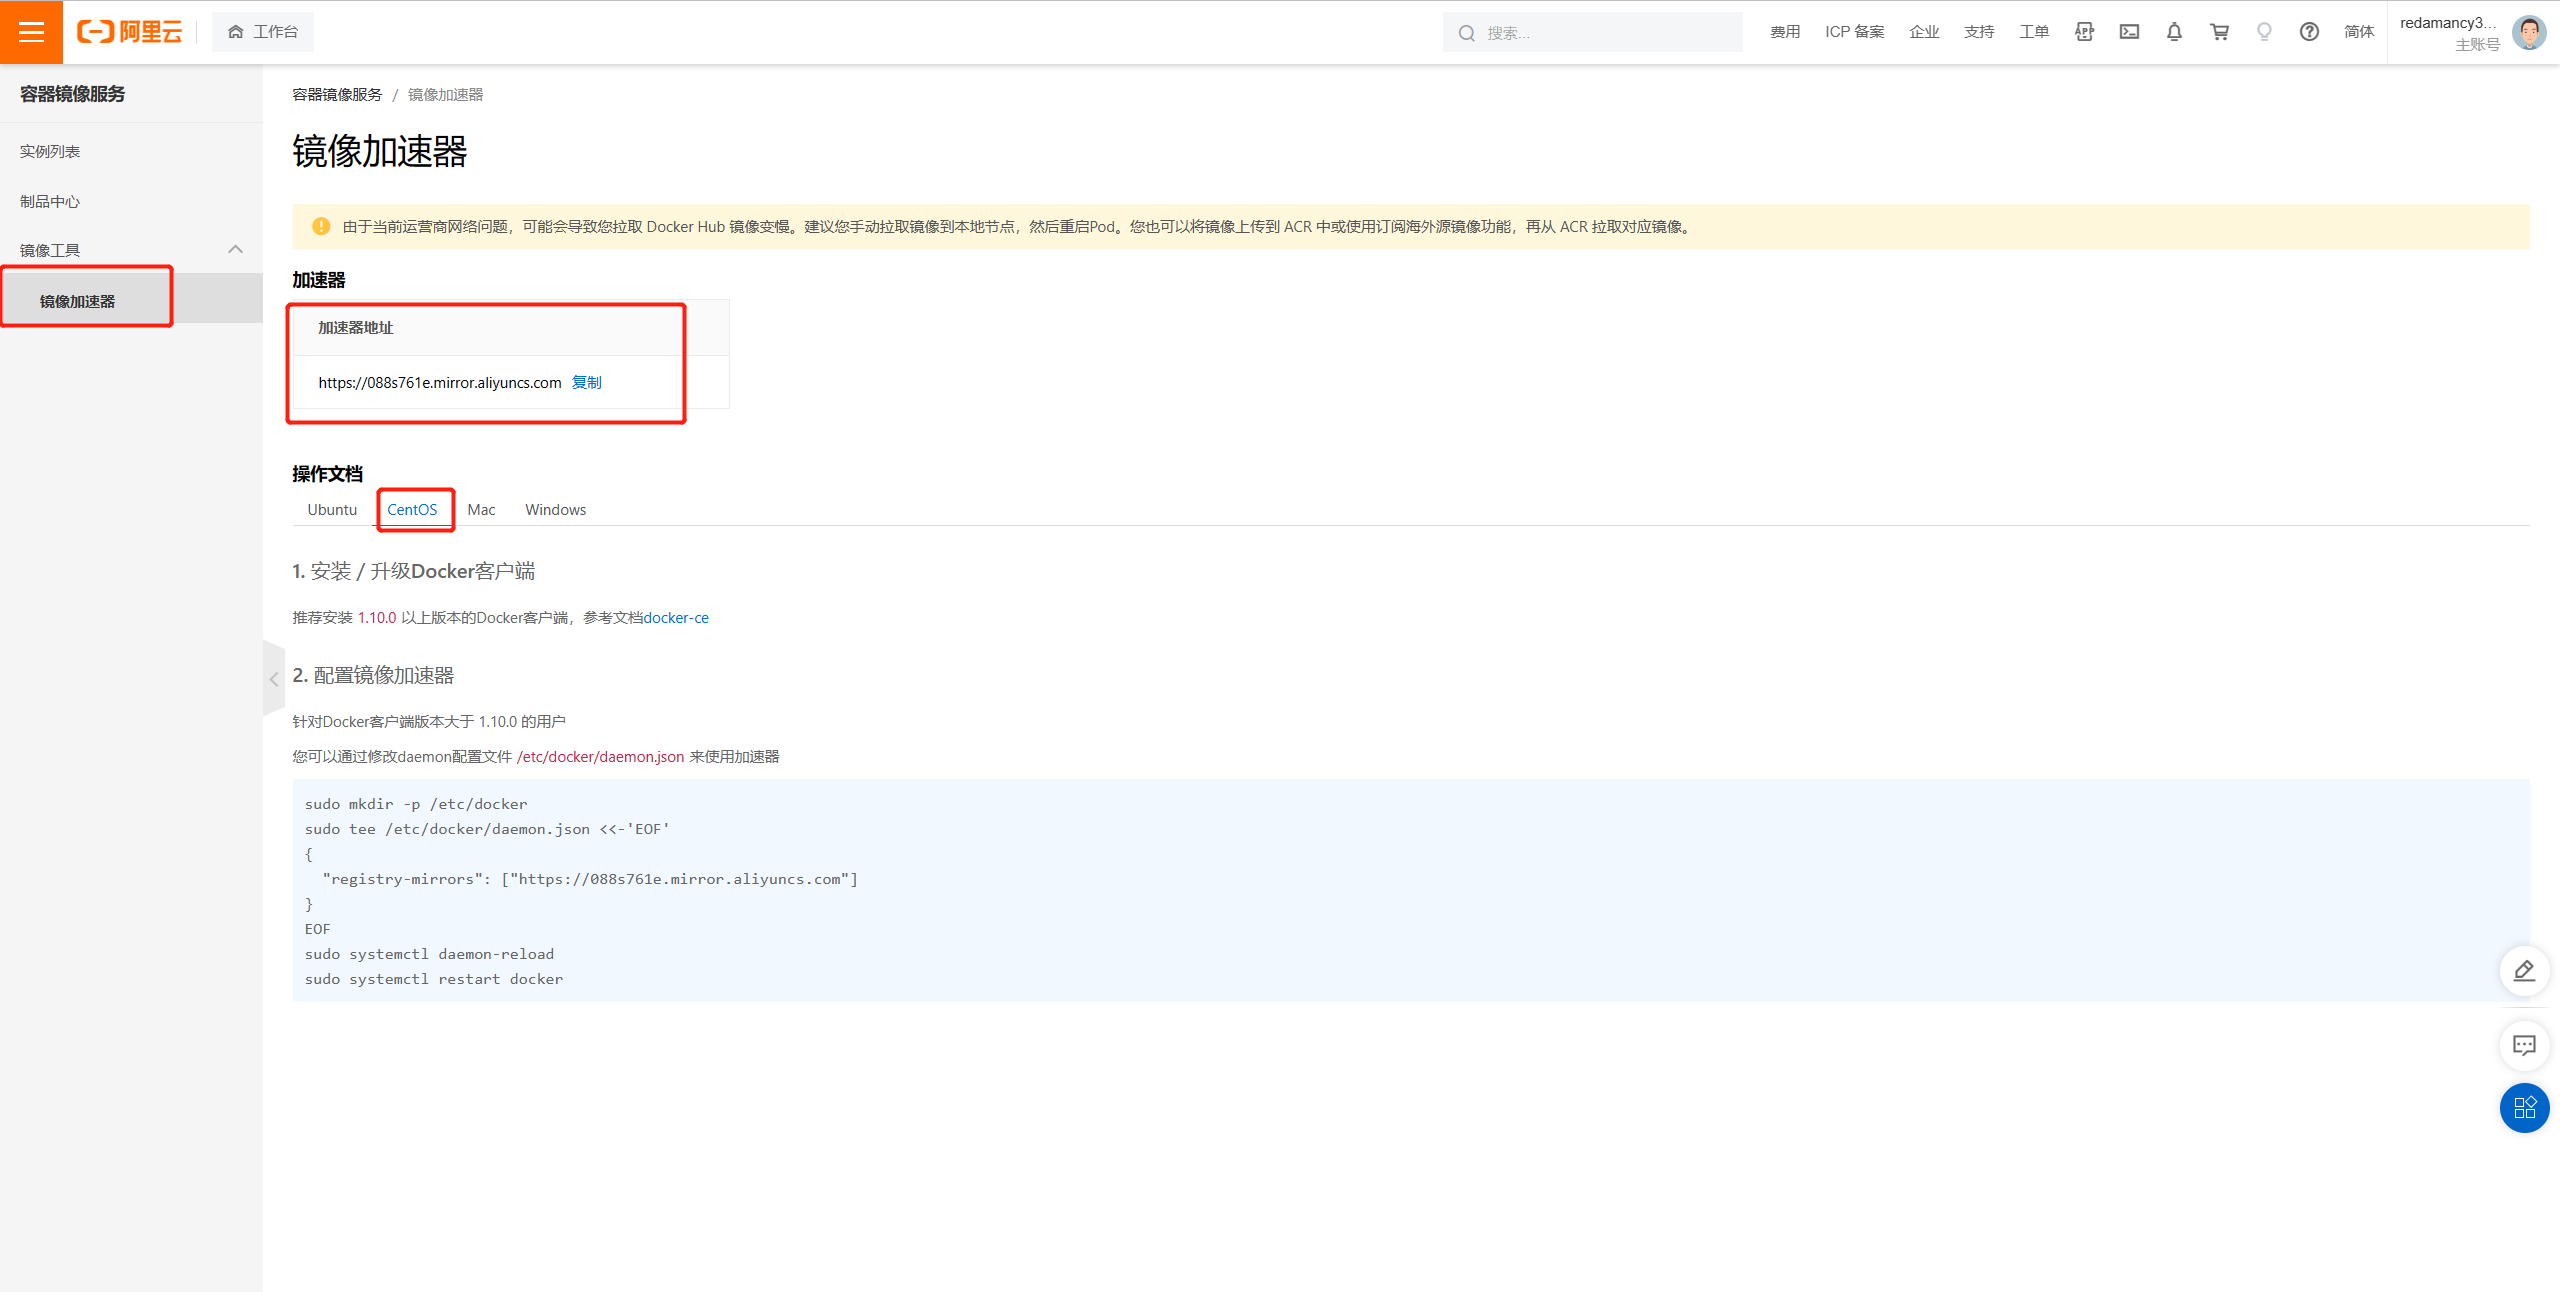Open the chat message floating button
This screenshot has width=2560, height=1292.
coord(2524,1045)
